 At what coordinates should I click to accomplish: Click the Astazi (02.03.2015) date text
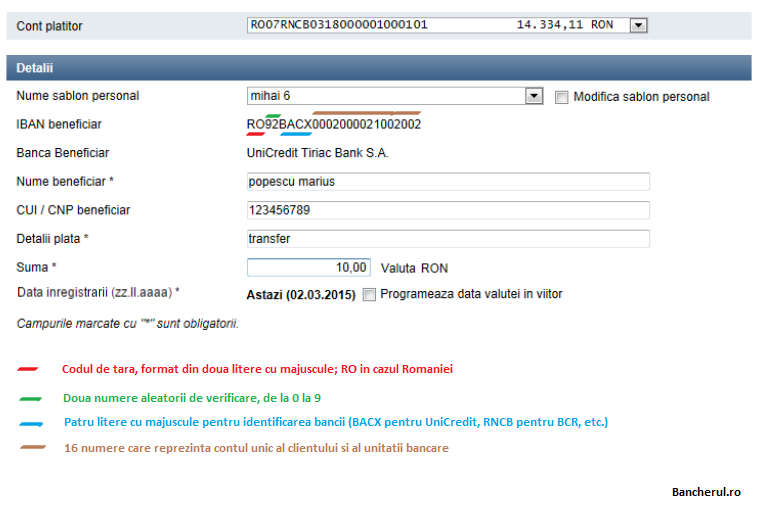[x=301, y=295]
